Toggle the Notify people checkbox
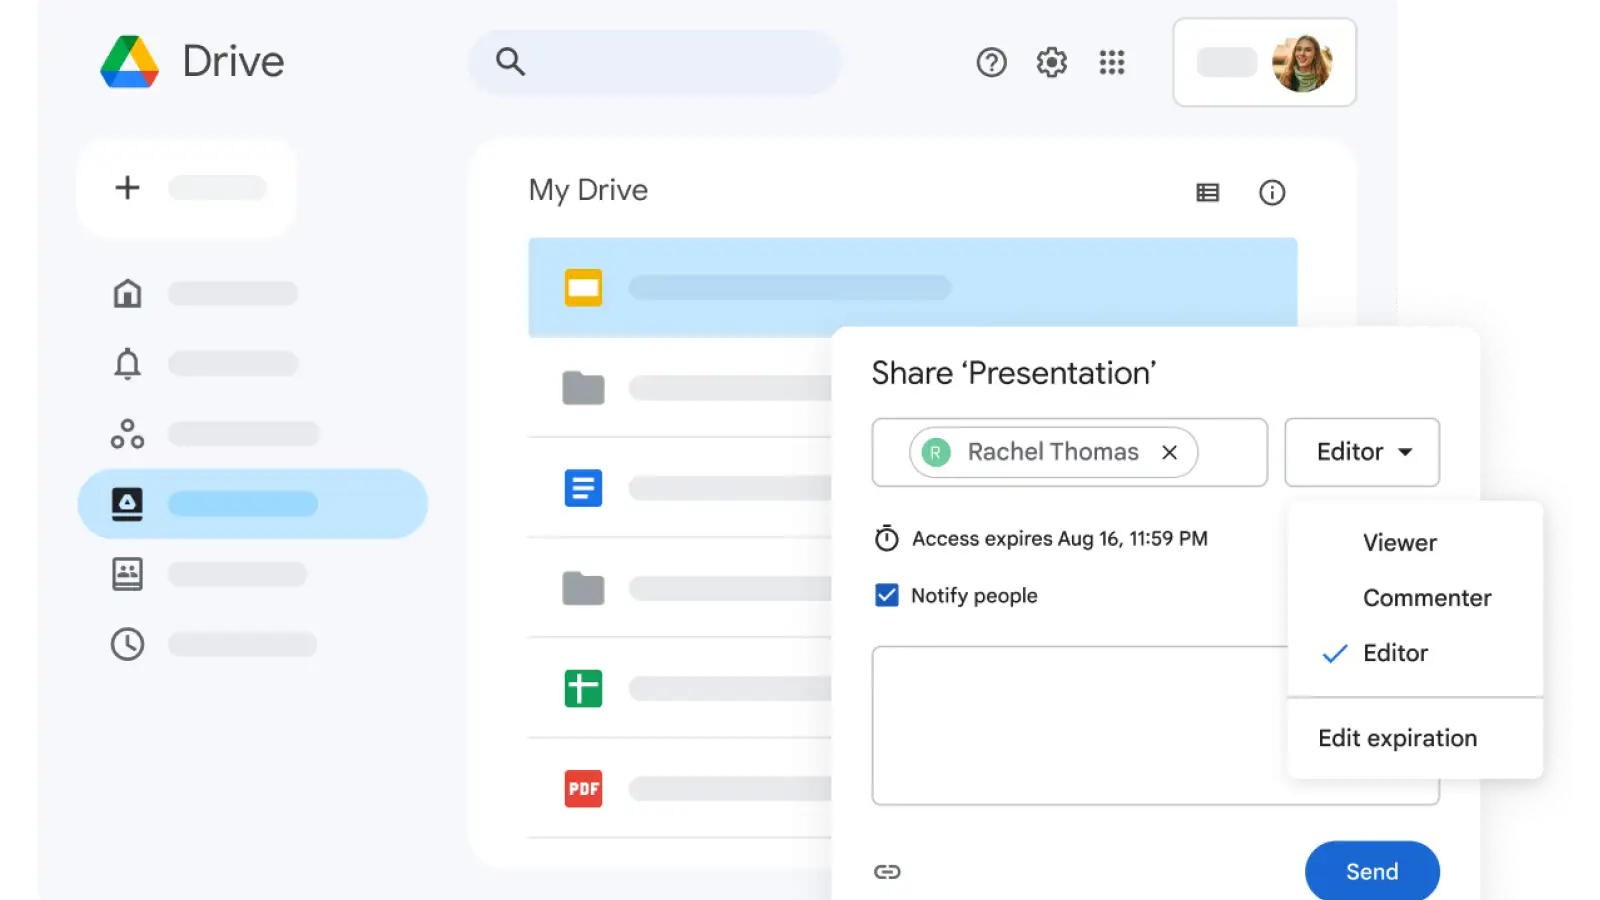Screen dimensions: 1600x900 [886, 596]
